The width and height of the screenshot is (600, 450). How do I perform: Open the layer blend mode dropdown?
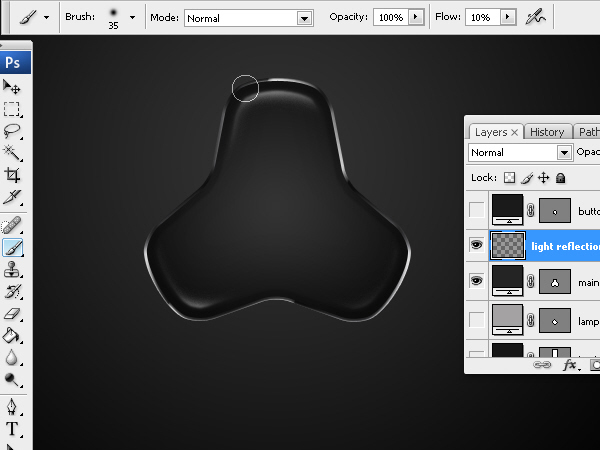coord(564,153)
